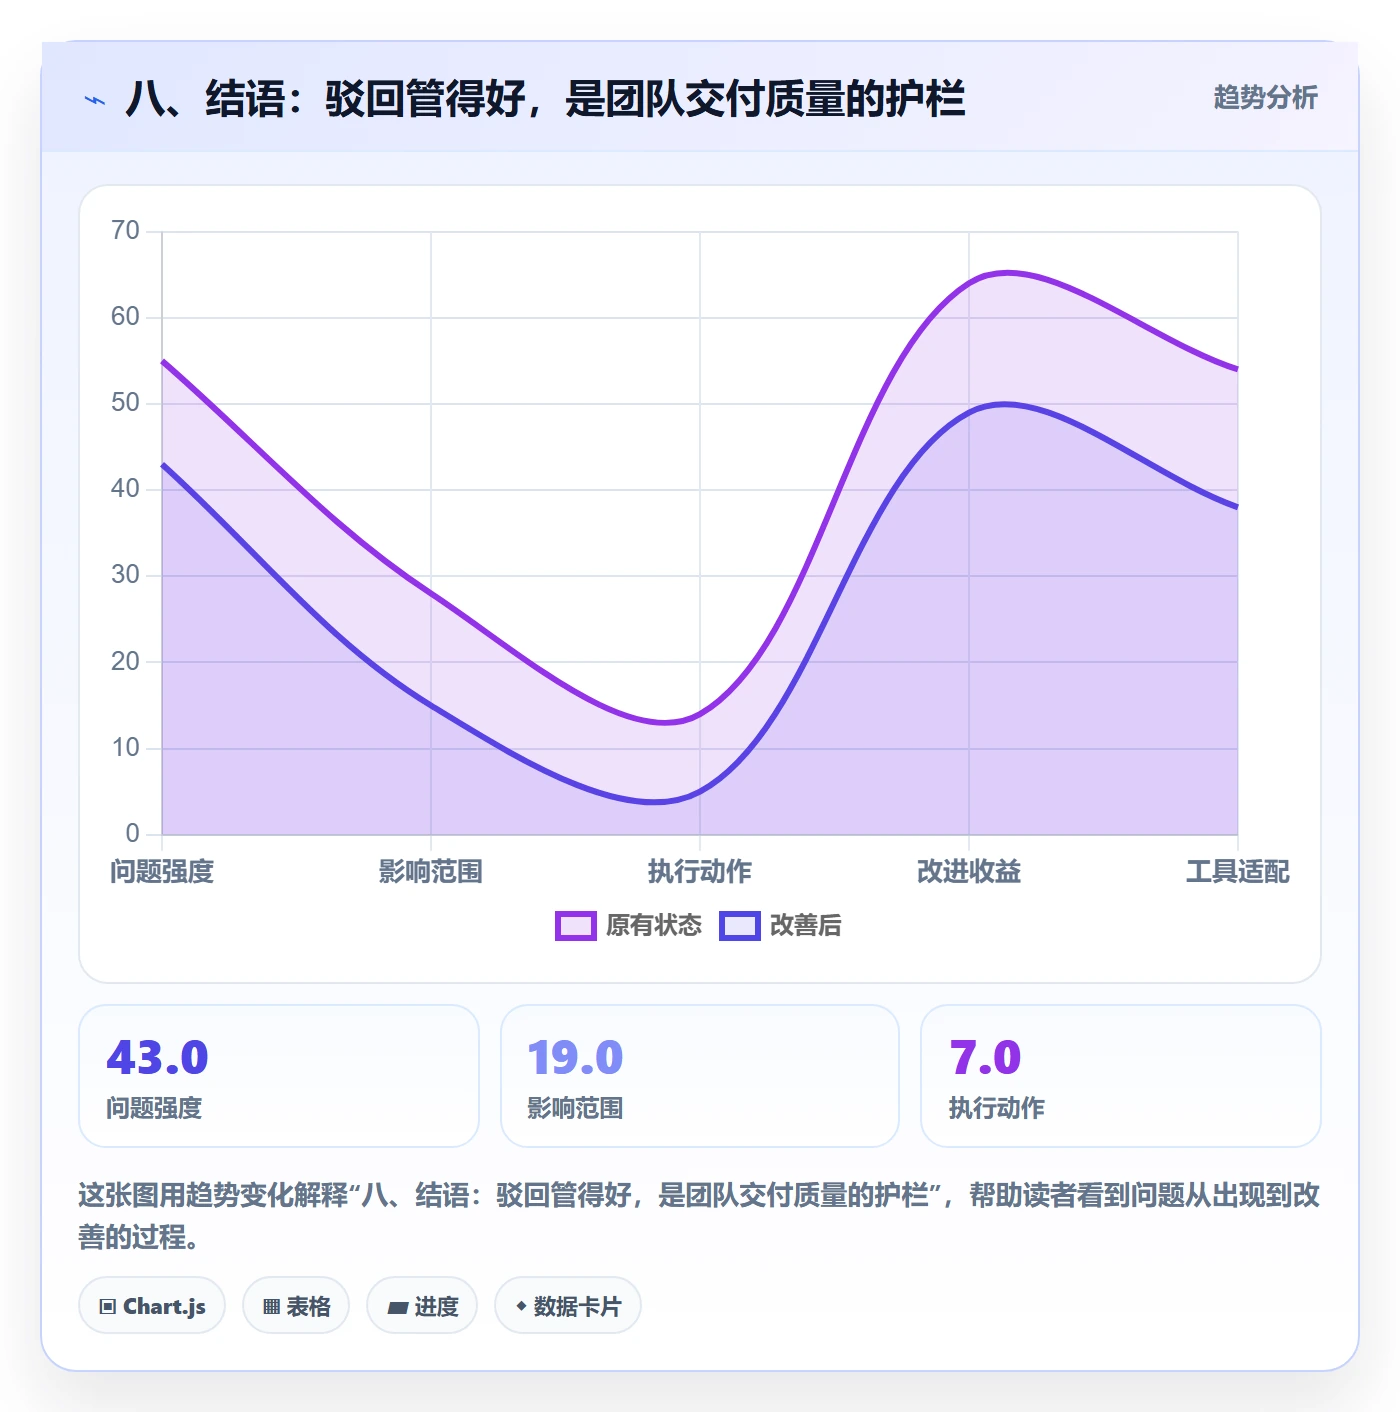Click the 问题强度 x-axis label
The image size is (1400, 1412).
click(162, 871)
